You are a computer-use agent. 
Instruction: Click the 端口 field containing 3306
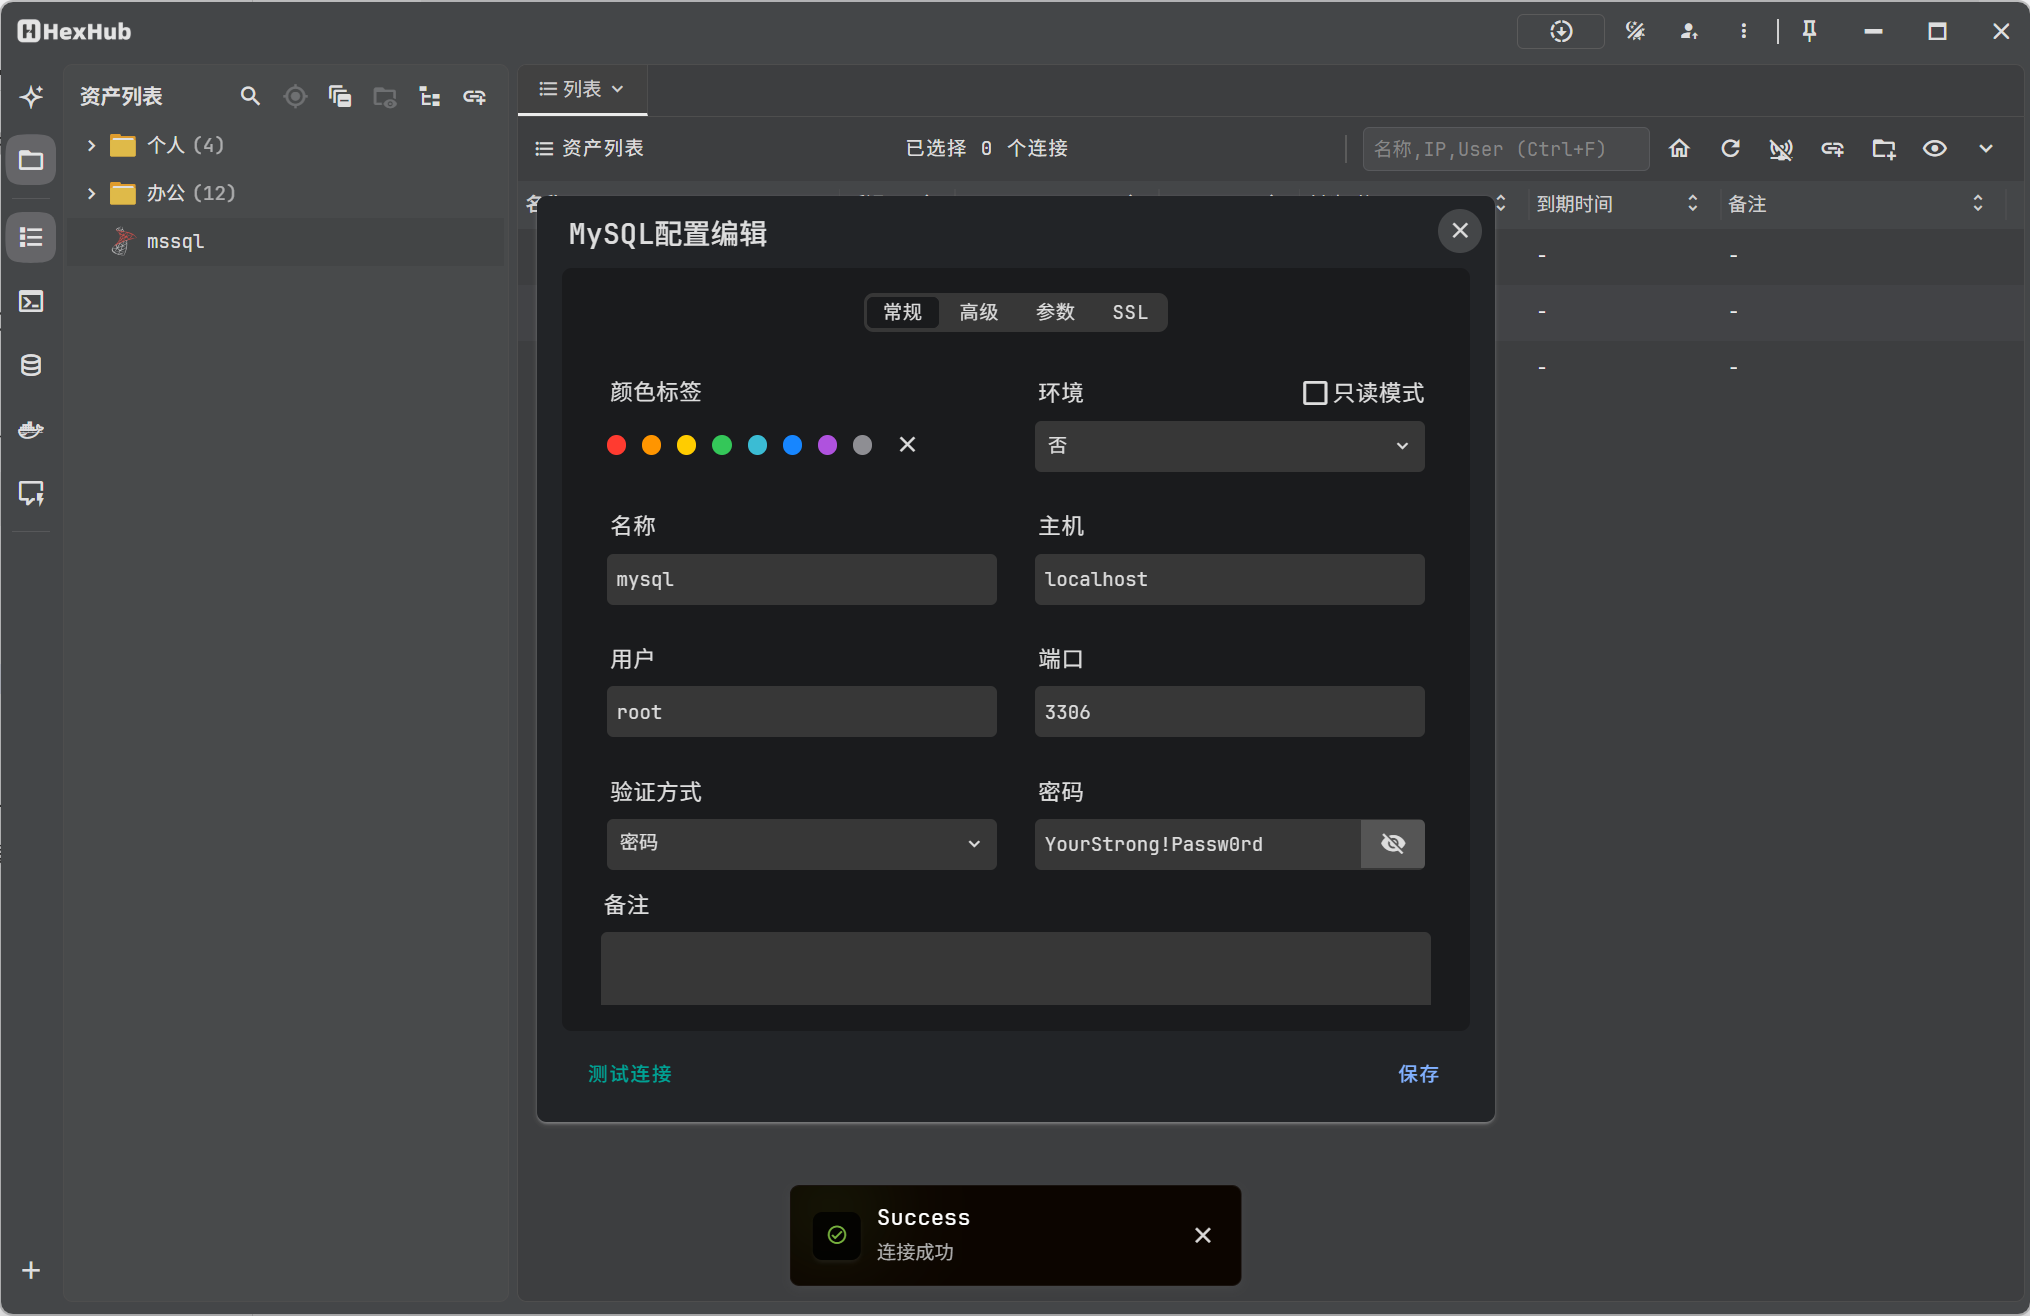tap(1229, 712)
